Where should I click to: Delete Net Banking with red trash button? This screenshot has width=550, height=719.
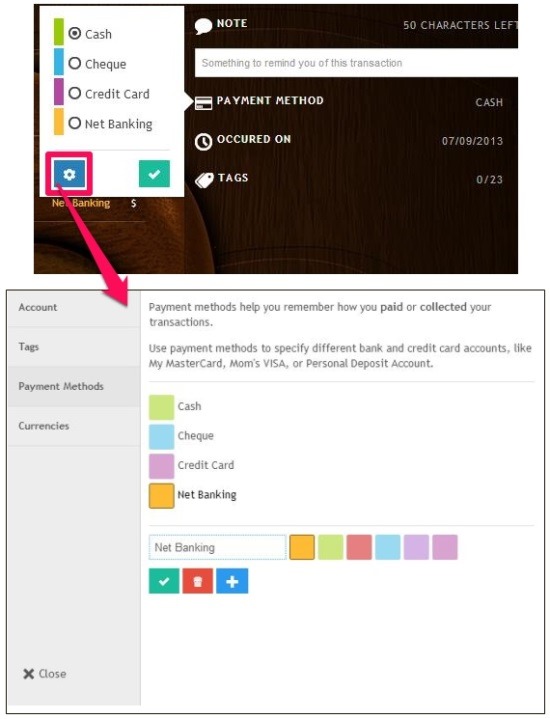tap(198, 581)
